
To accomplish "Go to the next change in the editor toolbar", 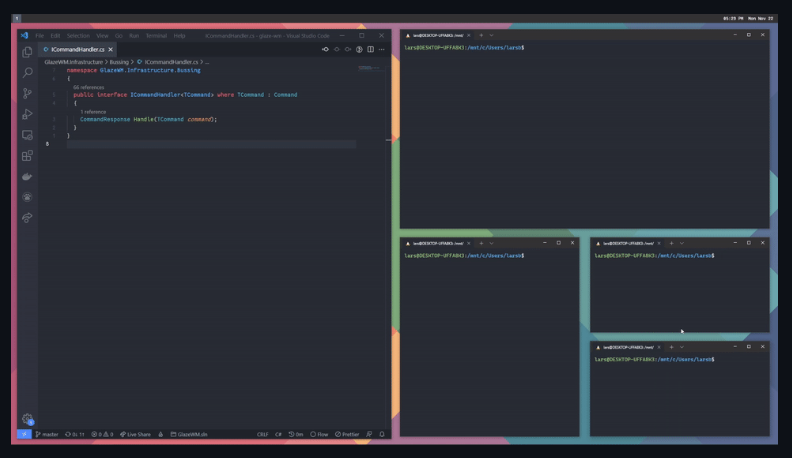I will coord(348,49).
